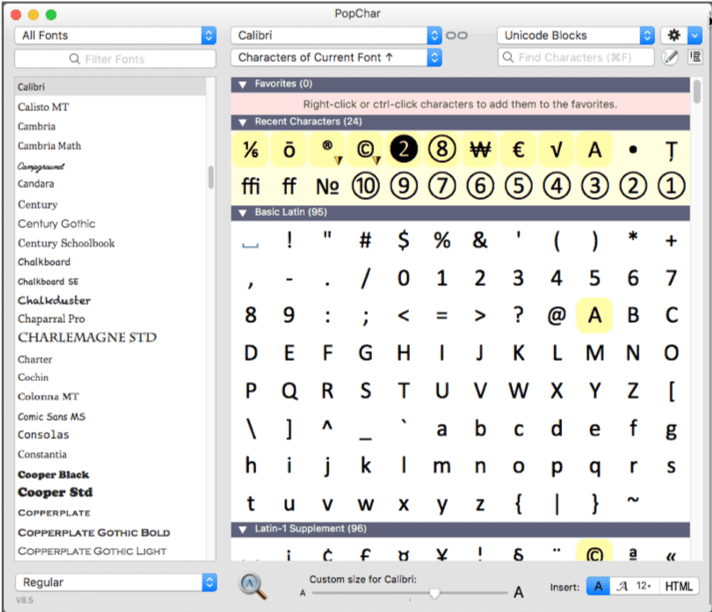Click the digit 7 in Basic Latin

[671, 278]
